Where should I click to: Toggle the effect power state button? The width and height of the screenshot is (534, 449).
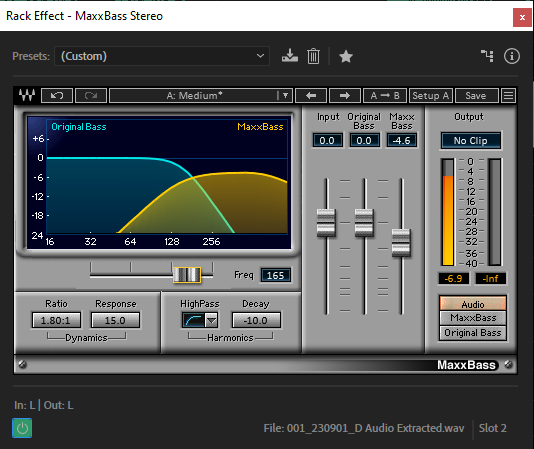(x=22, y=428)
